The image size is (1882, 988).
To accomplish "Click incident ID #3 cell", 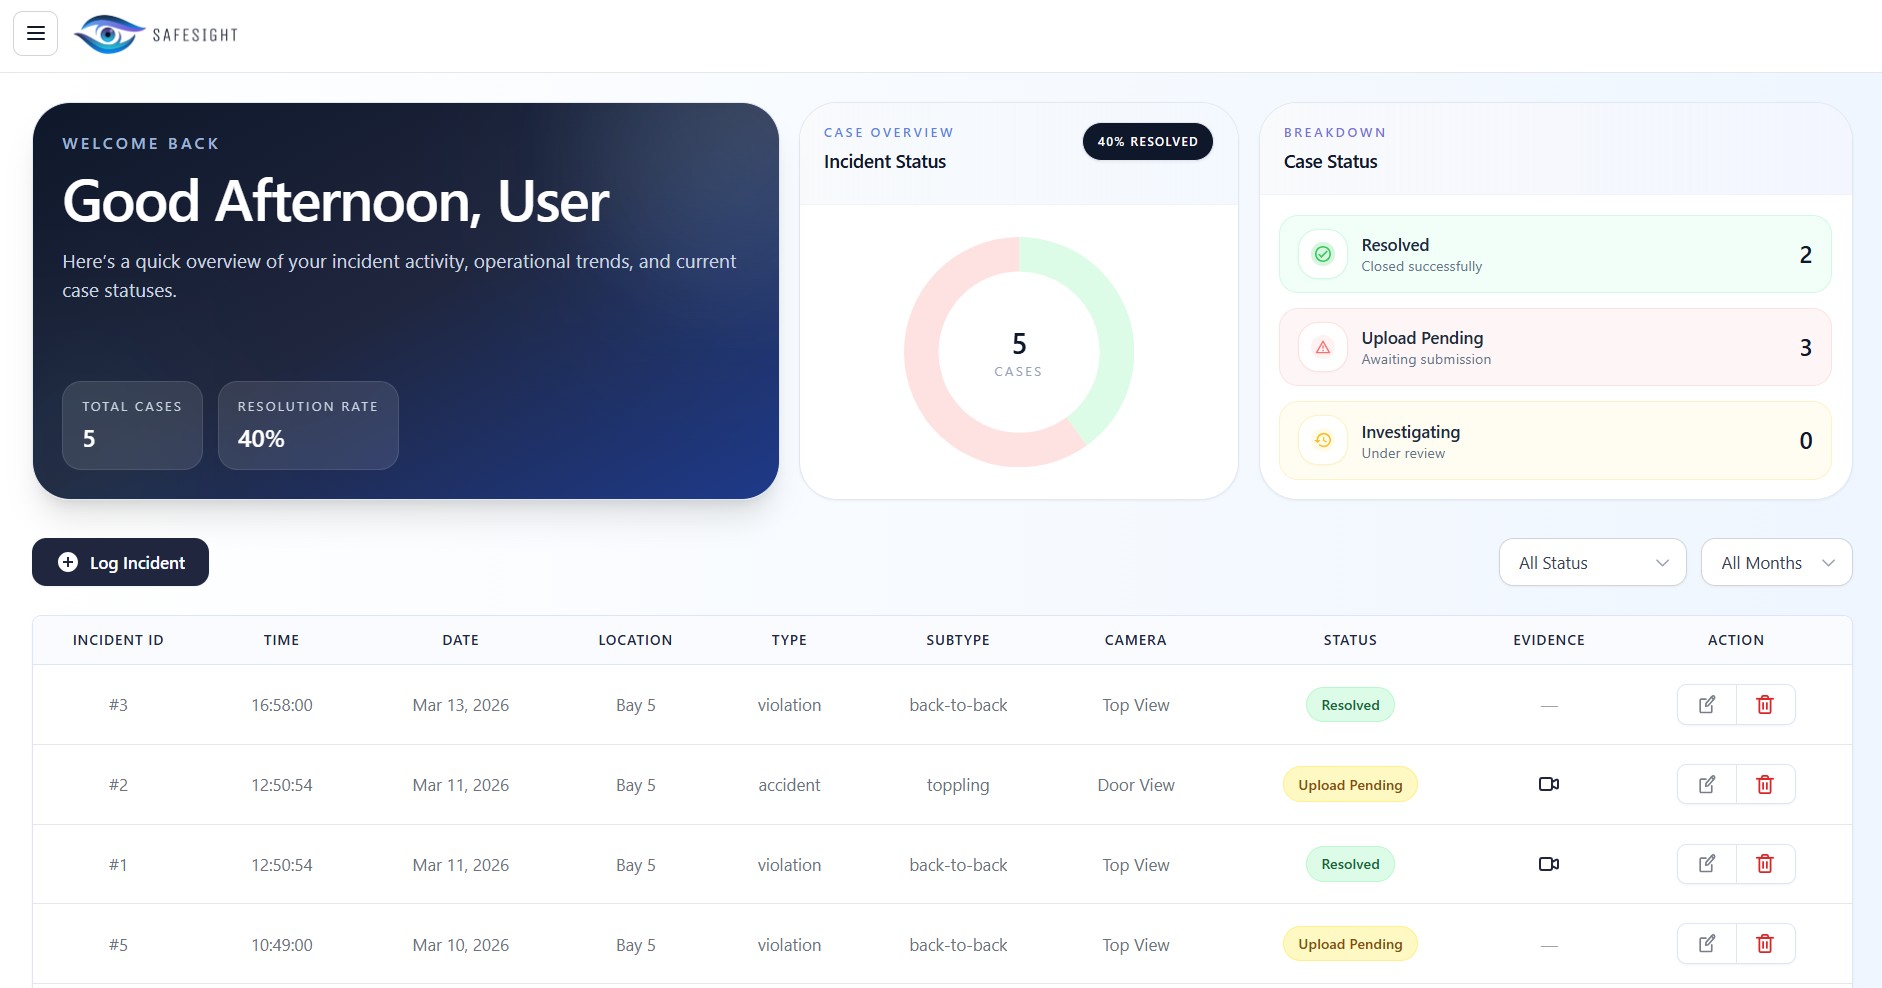I will click(118, 705).
